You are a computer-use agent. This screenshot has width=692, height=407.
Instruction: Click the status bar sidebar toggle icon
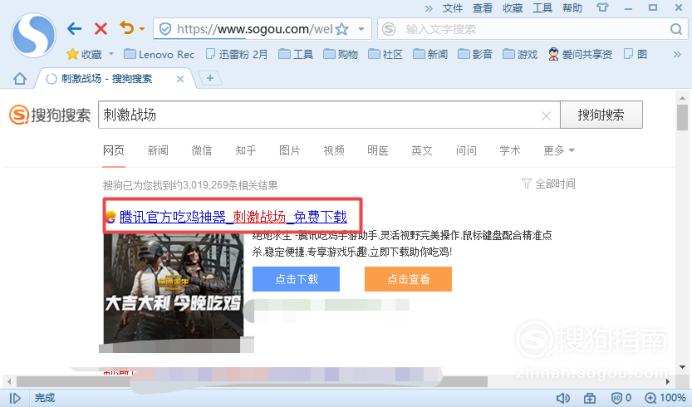(15, 399)
